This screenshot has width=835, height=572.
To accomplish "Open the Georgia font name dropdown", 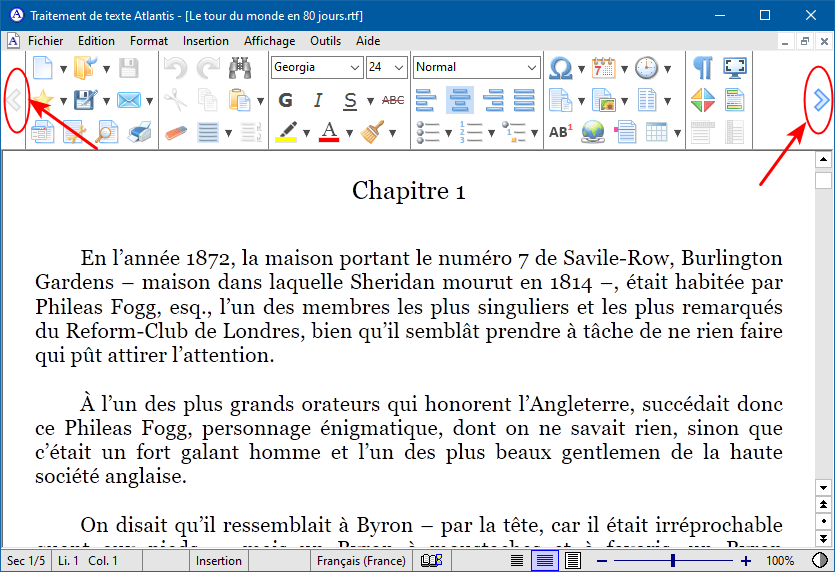I will click(355, 68).
